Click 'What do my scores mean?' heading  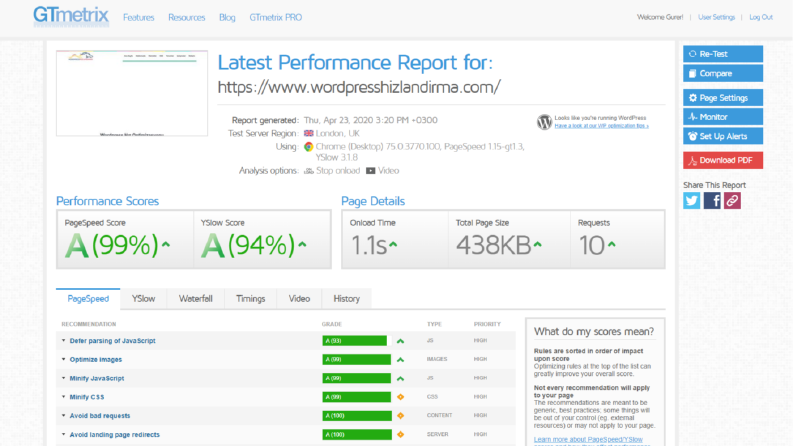[594, 332]
